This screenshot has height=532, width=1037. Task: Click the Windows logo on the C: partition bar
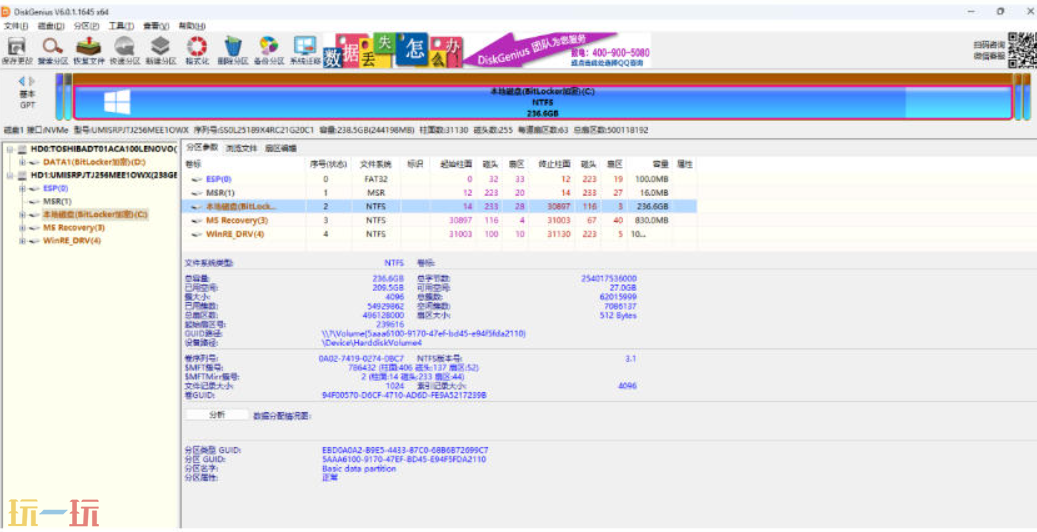click(117, 102)
